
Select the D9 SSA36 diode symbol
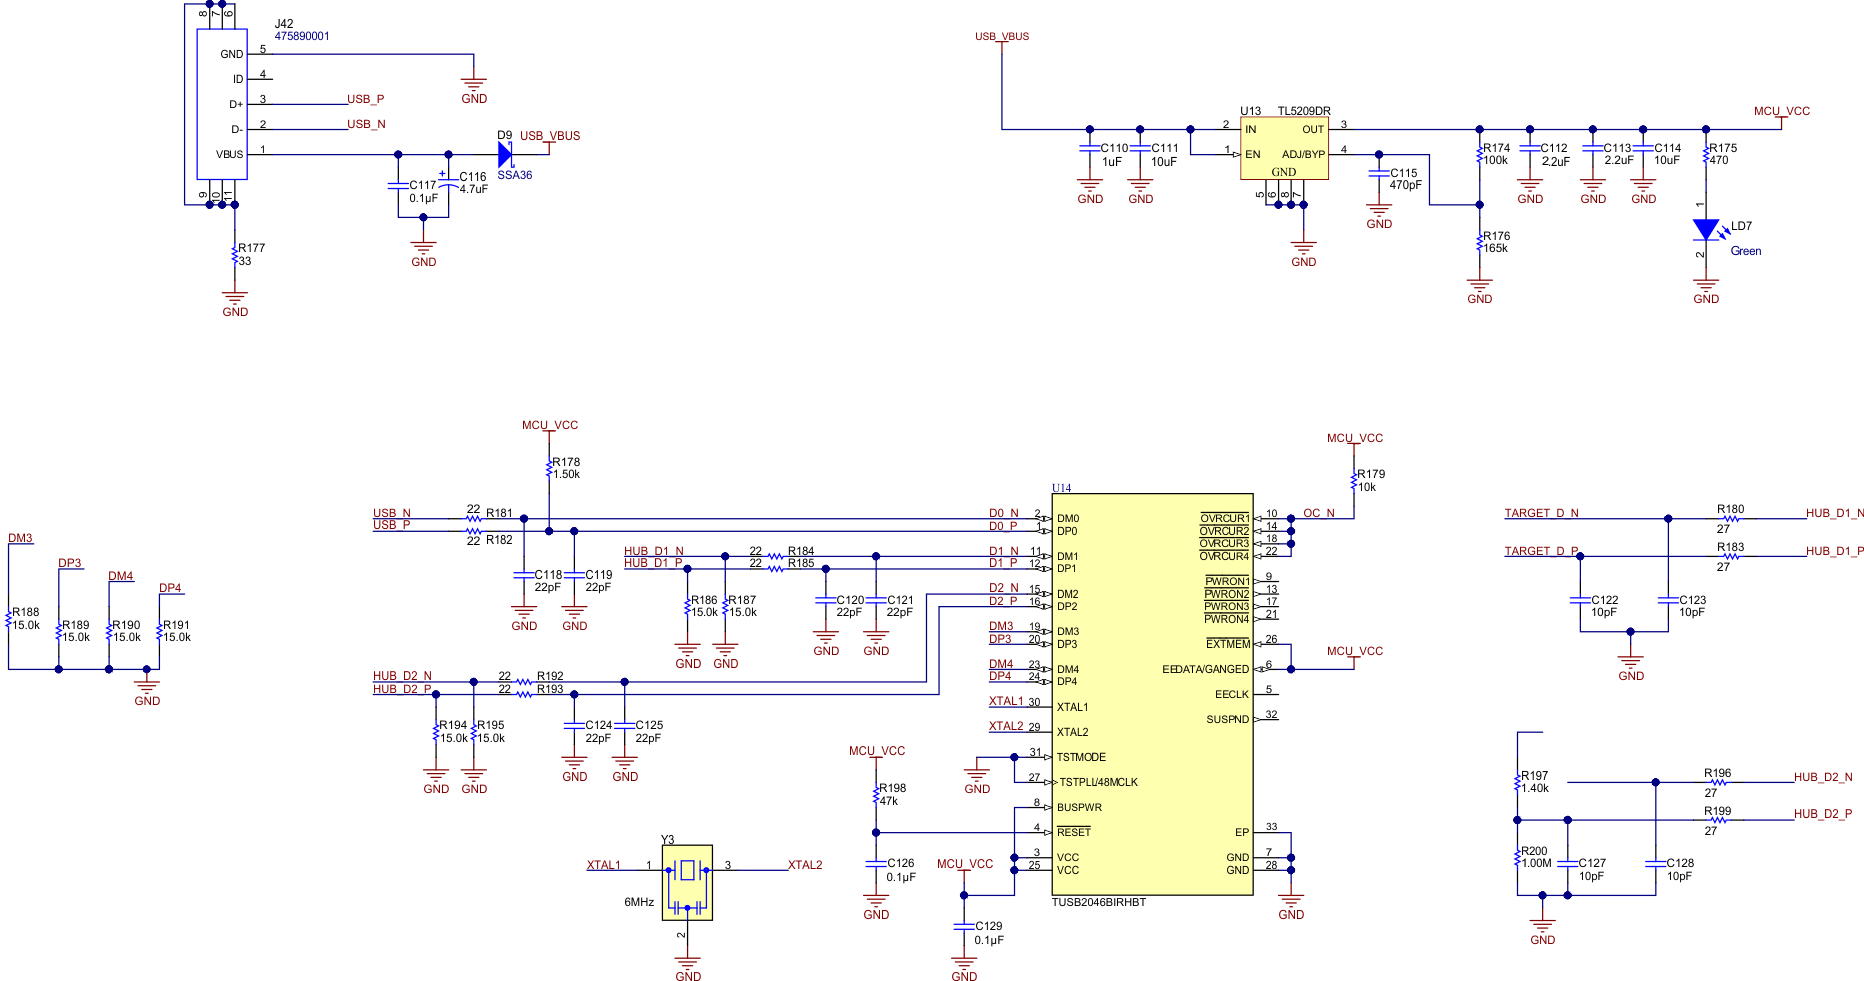tap(505, 154)
